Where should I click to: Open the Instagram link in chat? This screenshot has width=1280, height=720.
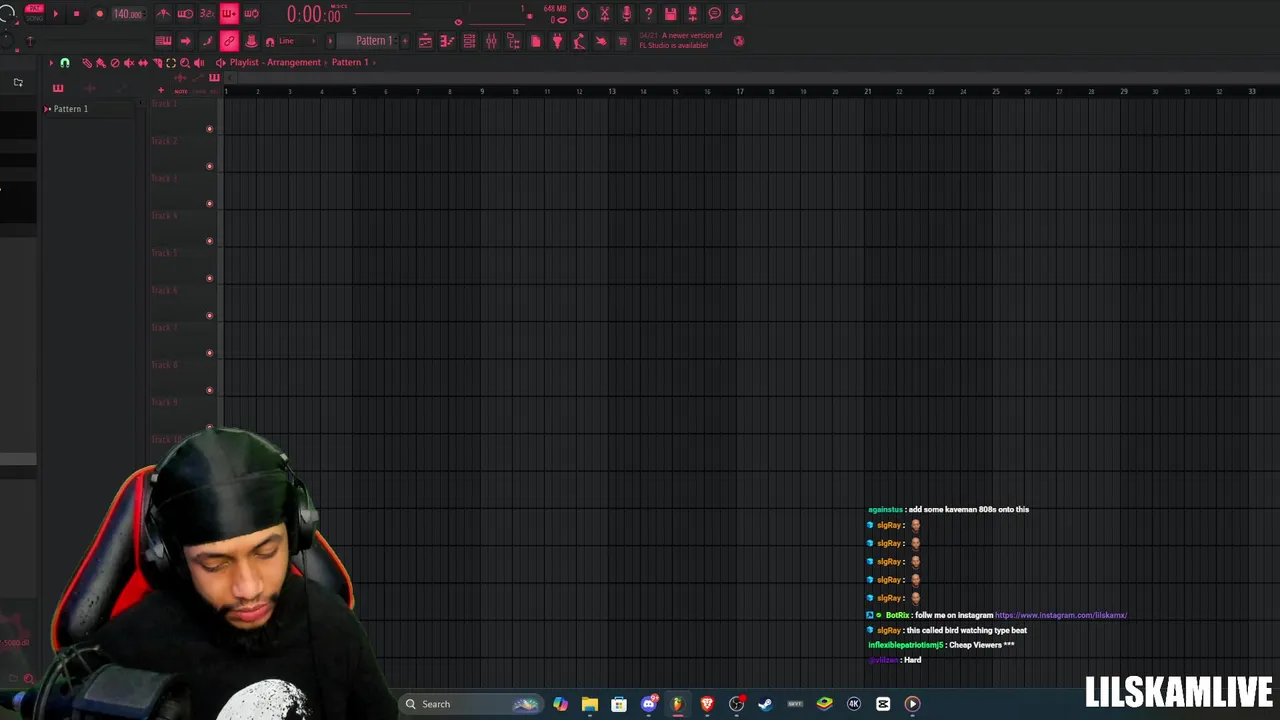[x=1061, y=616]
